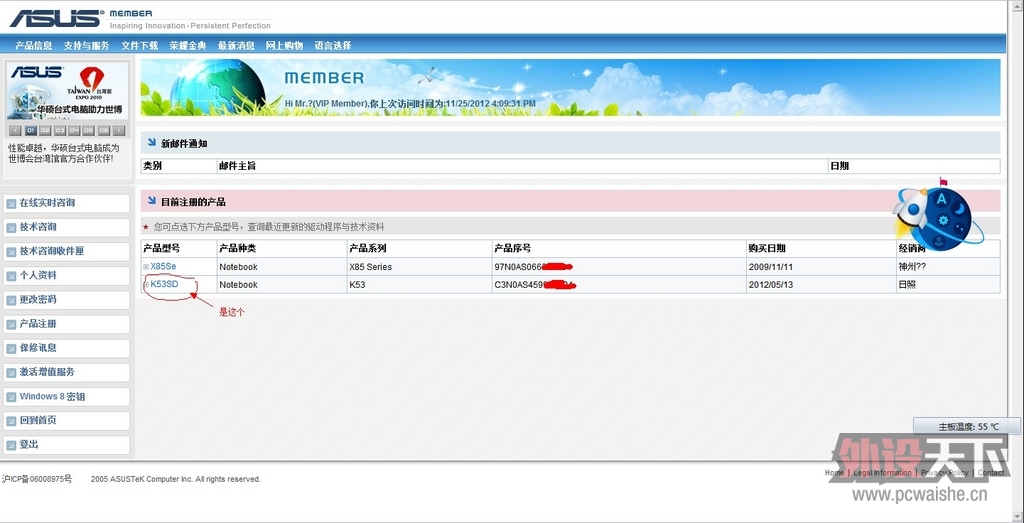Click the 目前注册的产品 section arrow icon
Image resolution: width=1024 pixels, height=523 pixels.
point(152,201)
